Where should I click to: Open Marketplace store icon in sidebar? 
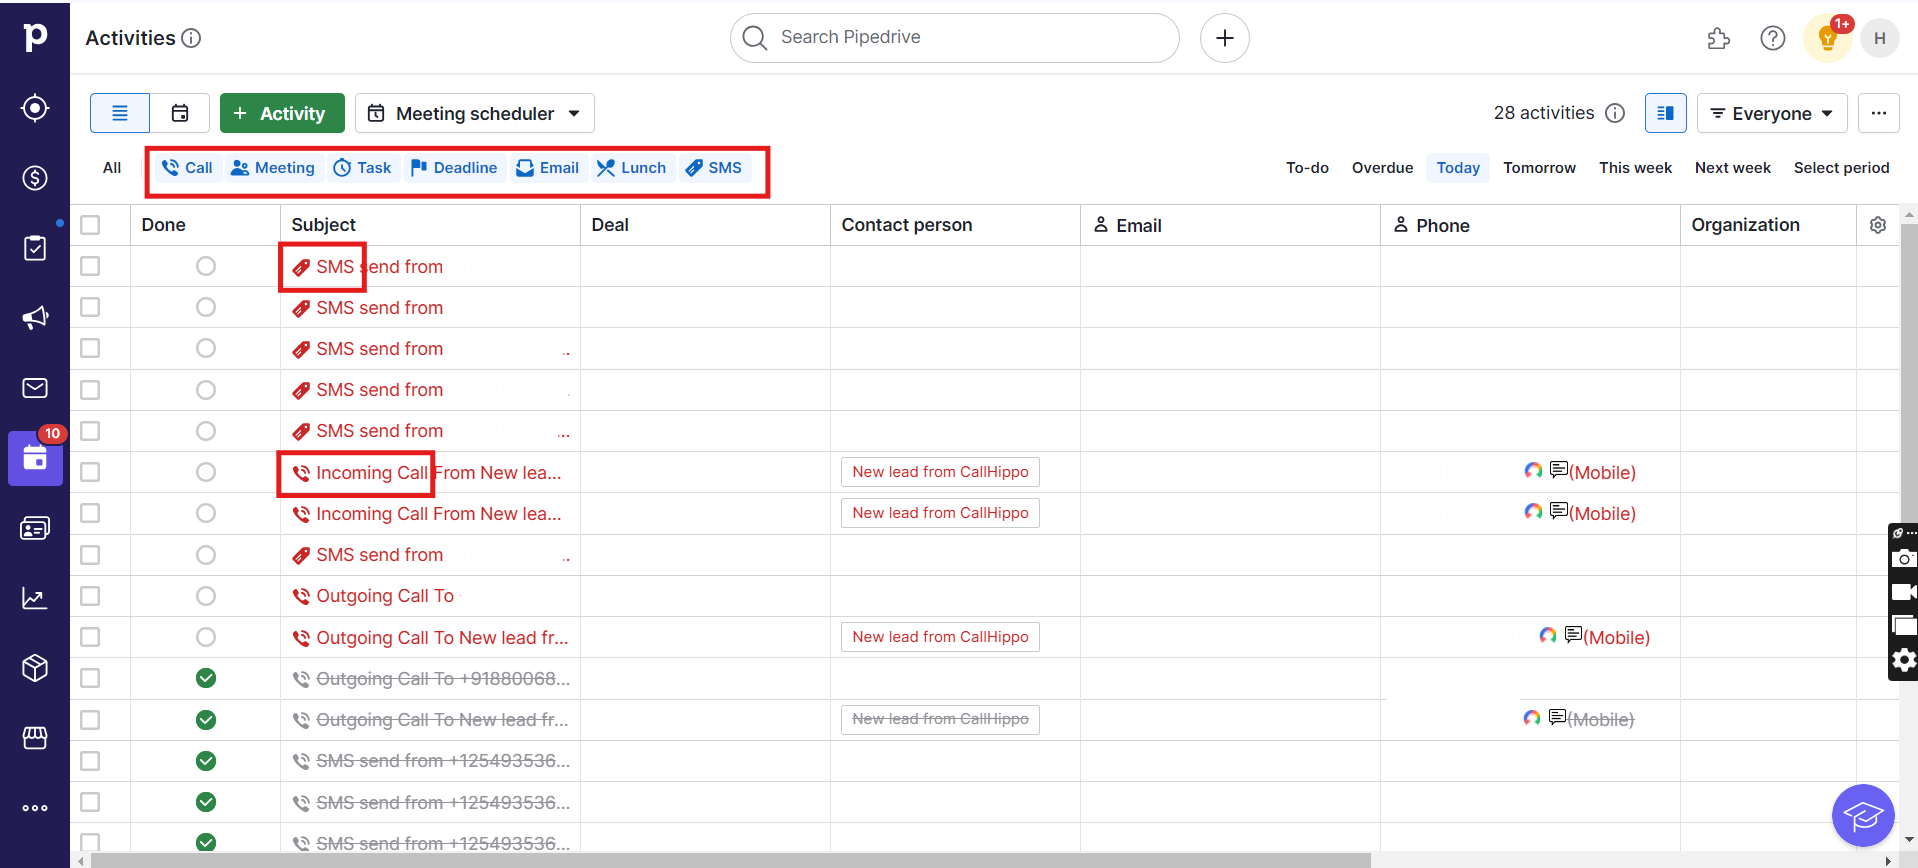coord(35,738)
